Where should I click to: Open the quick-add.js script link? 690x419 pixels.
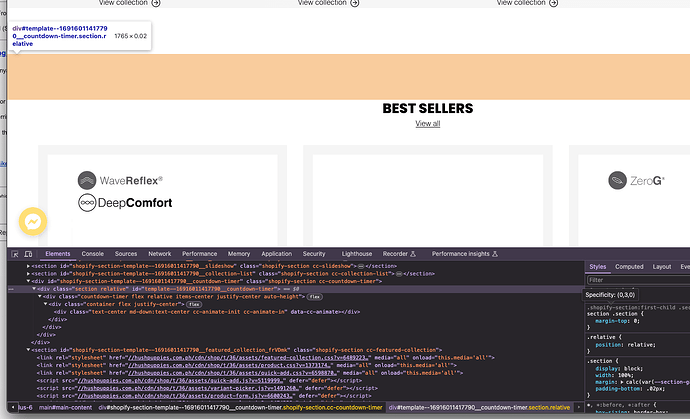[x=181, y=381]
